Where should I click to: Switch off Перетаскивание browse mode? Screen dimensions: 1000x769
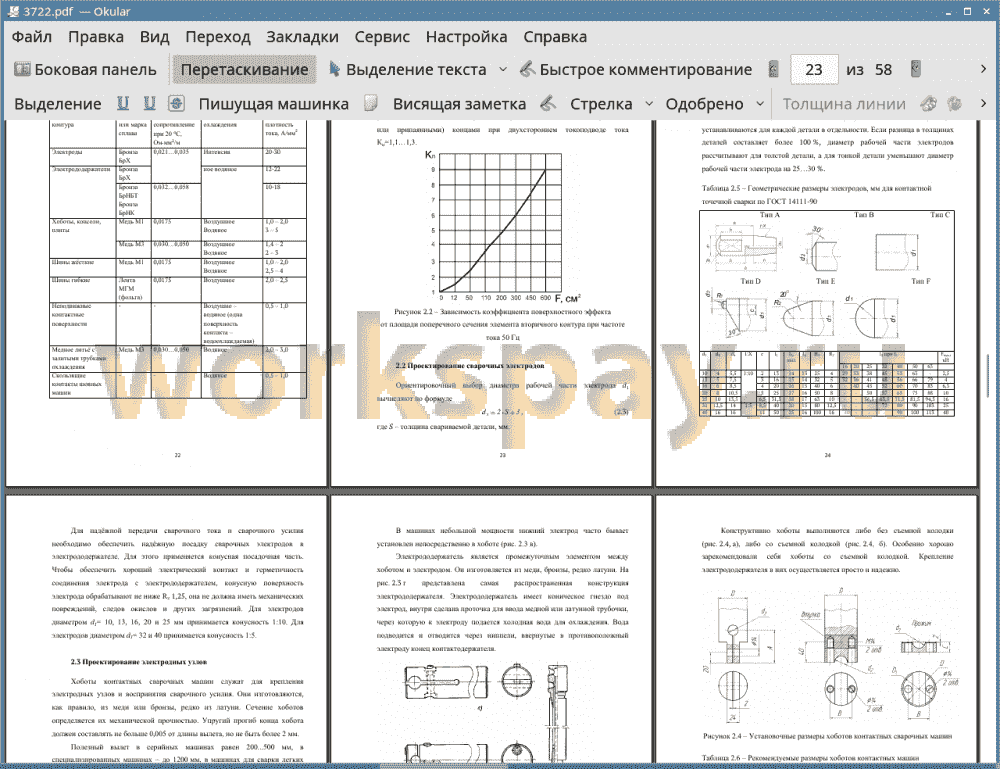[x=244, y=70]
